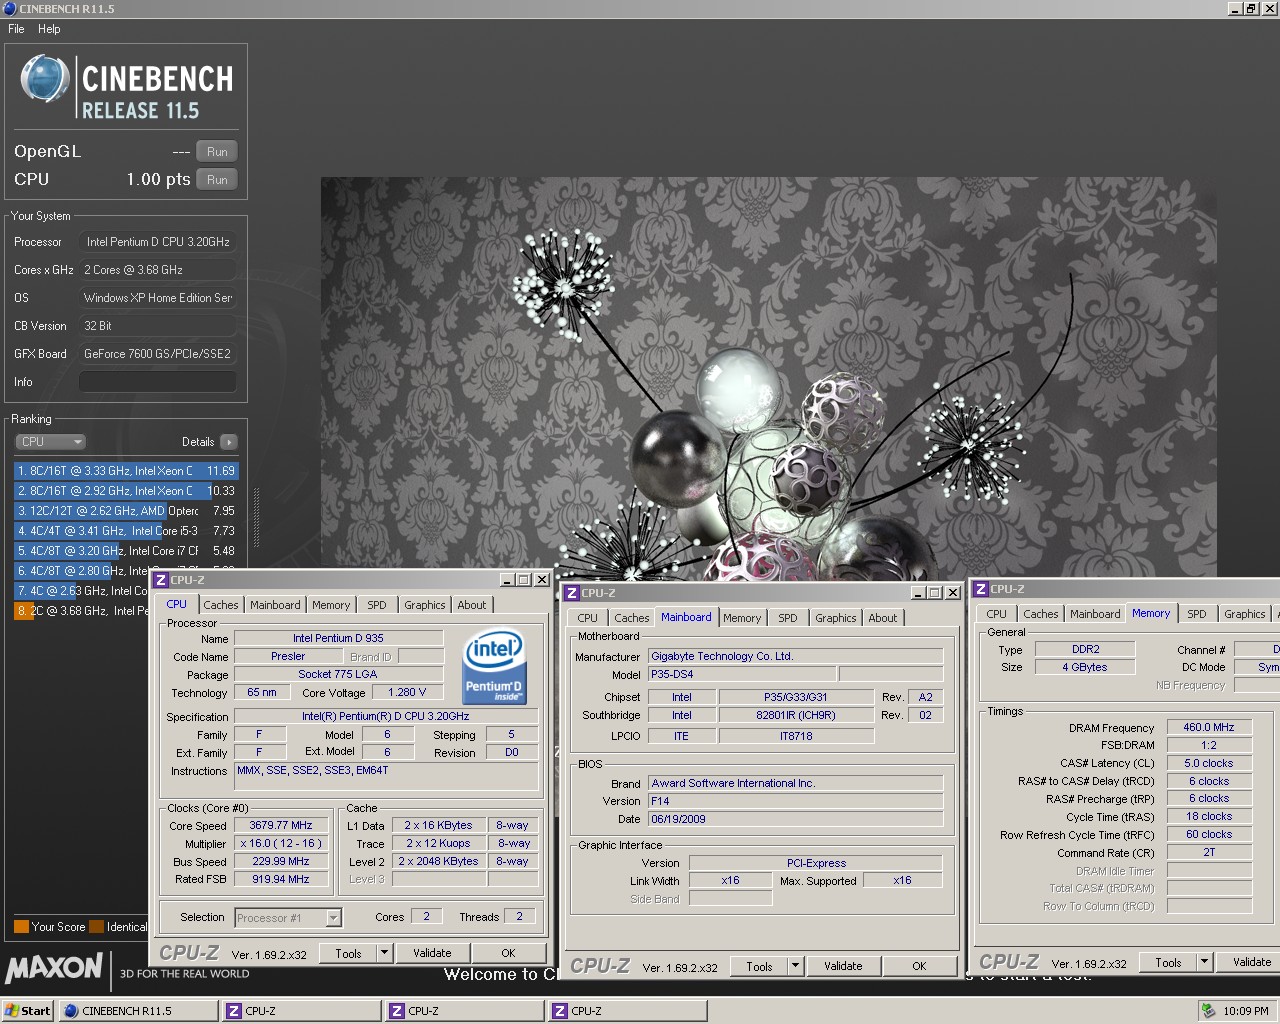Open About tab in CPU window
This screenshot has width=1280, height=1024.
(x=472, y=605)
